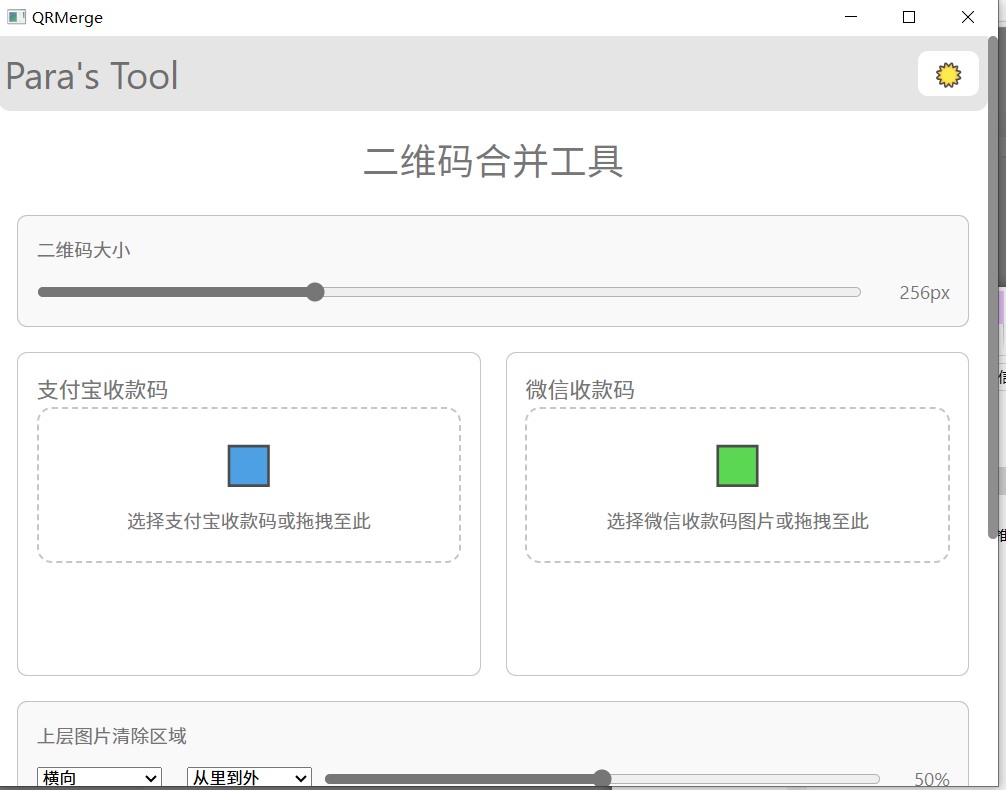Screen dimensions: 1006x790
Task: Click the clear-region percentage slider handle
Action: [x=602, y=779]
